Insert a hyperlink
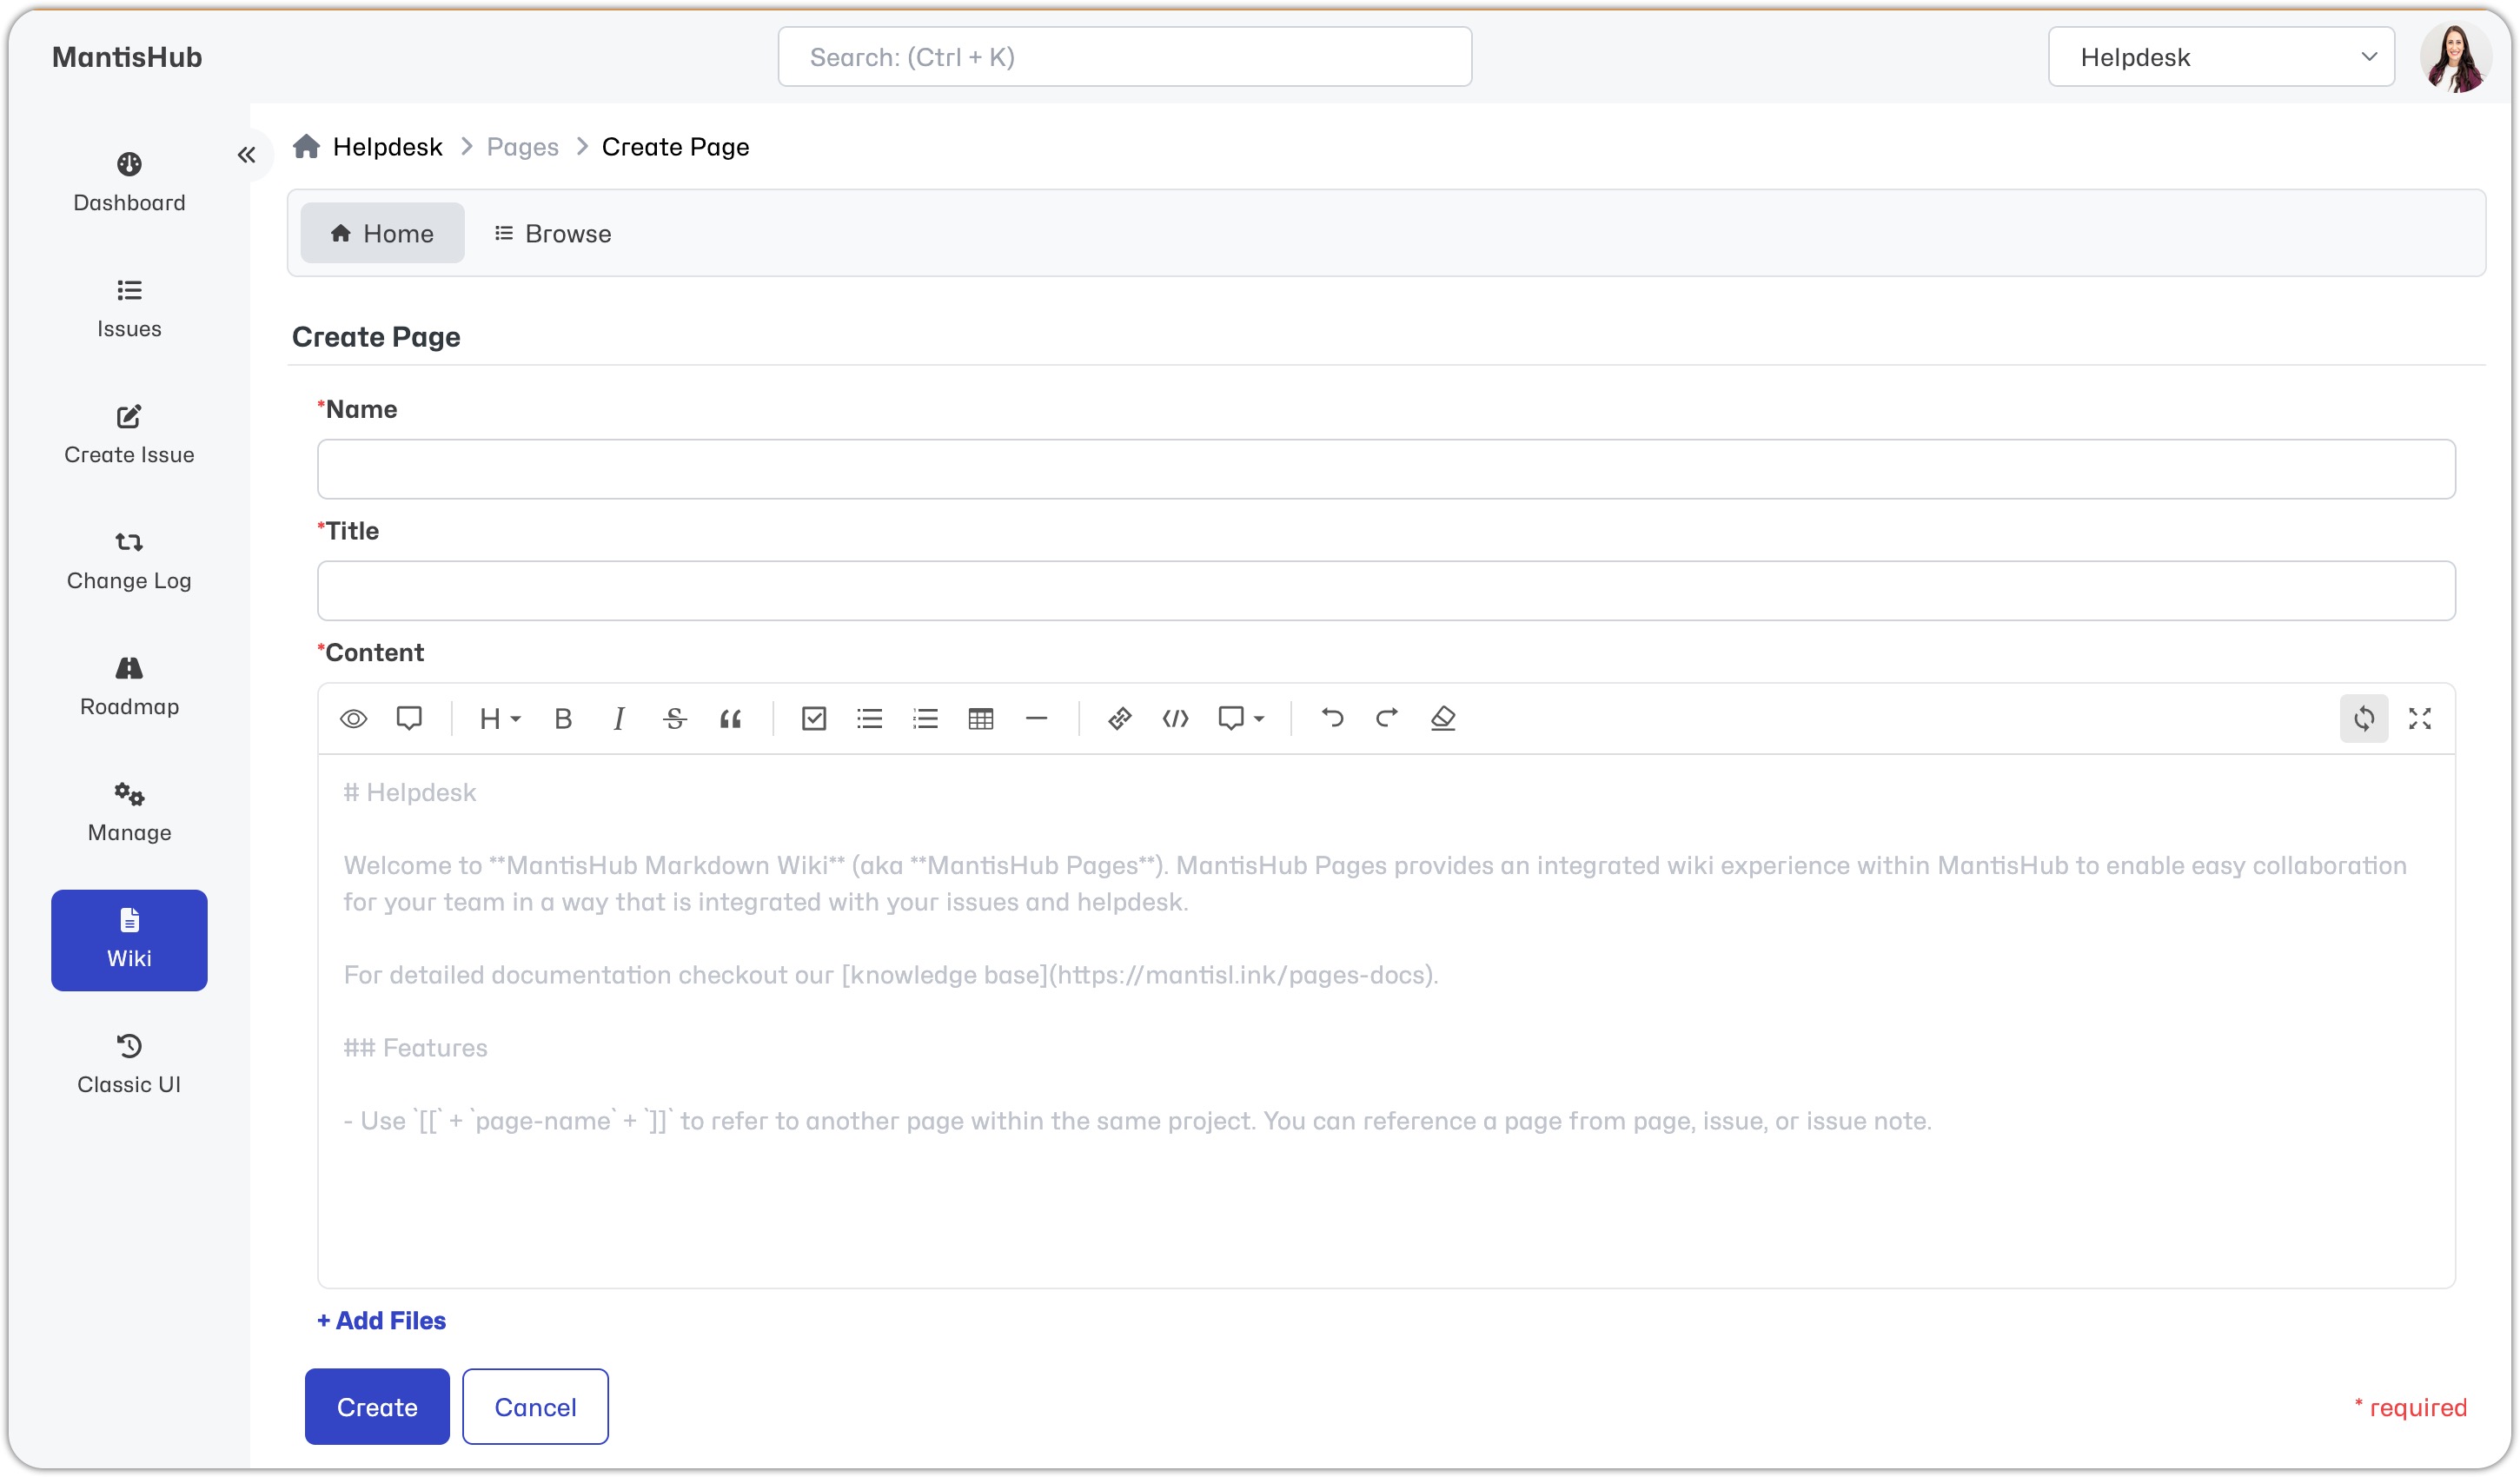 point(1120,719)
